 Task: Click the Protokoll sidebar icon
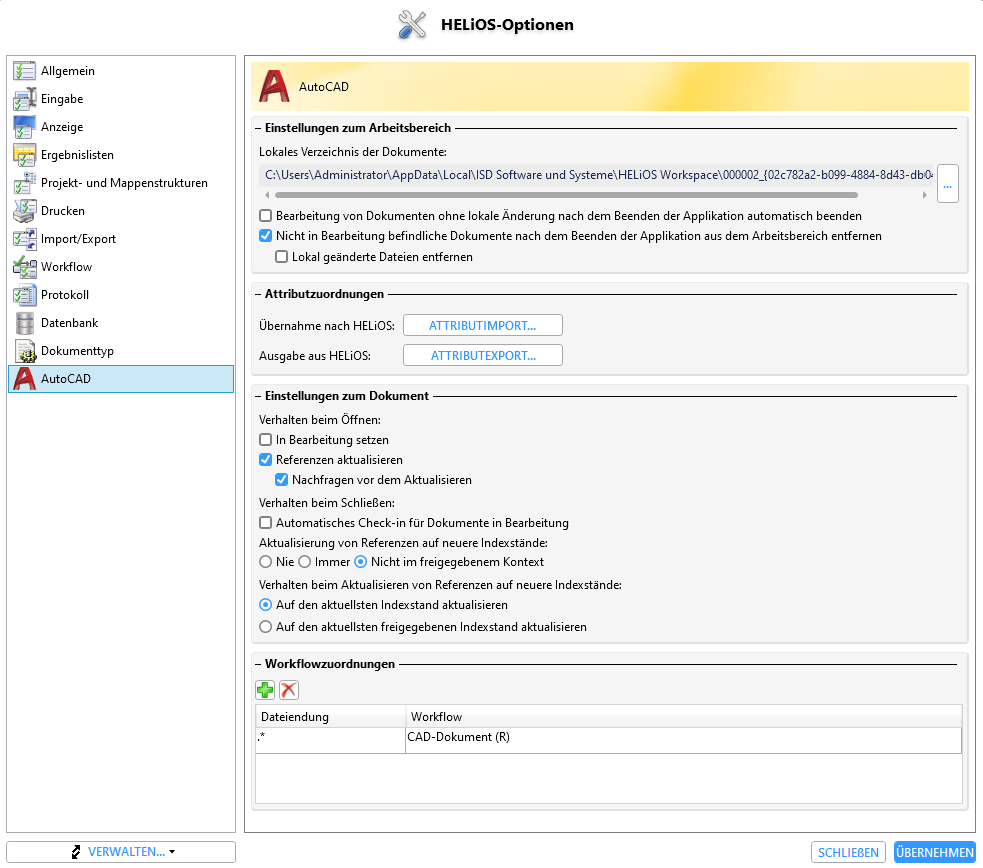pos(24,295)
